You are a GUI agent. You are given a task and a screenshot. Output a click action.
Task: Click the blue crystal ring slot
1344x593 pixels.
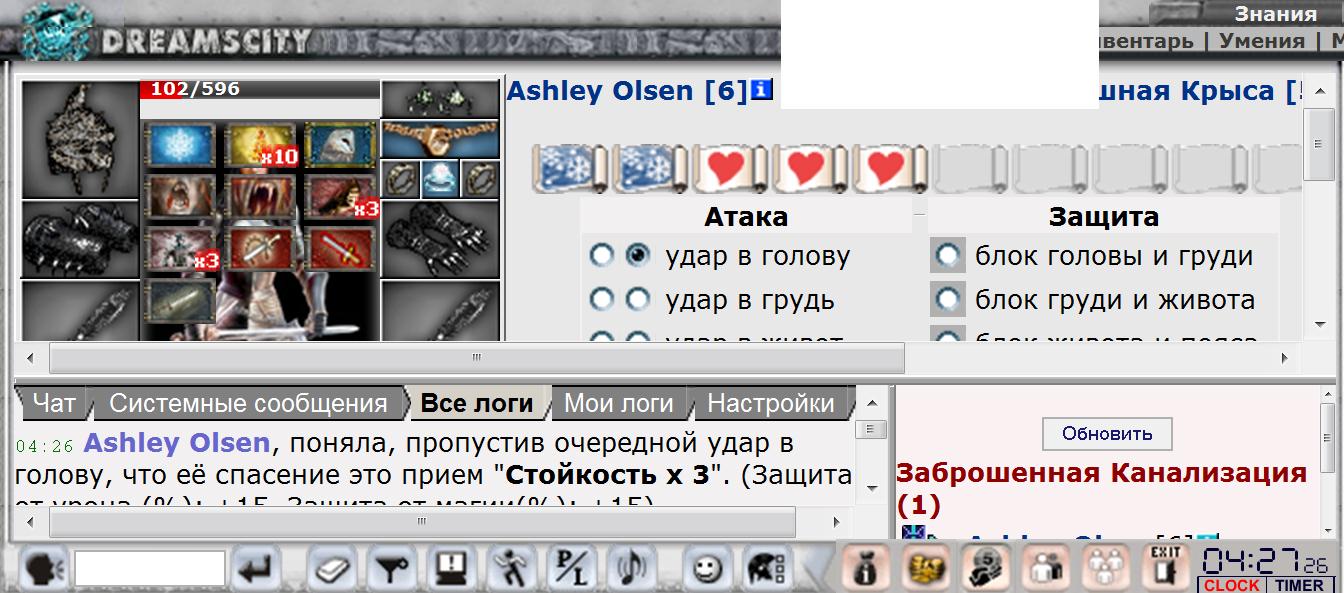click(x=439, y=179)
